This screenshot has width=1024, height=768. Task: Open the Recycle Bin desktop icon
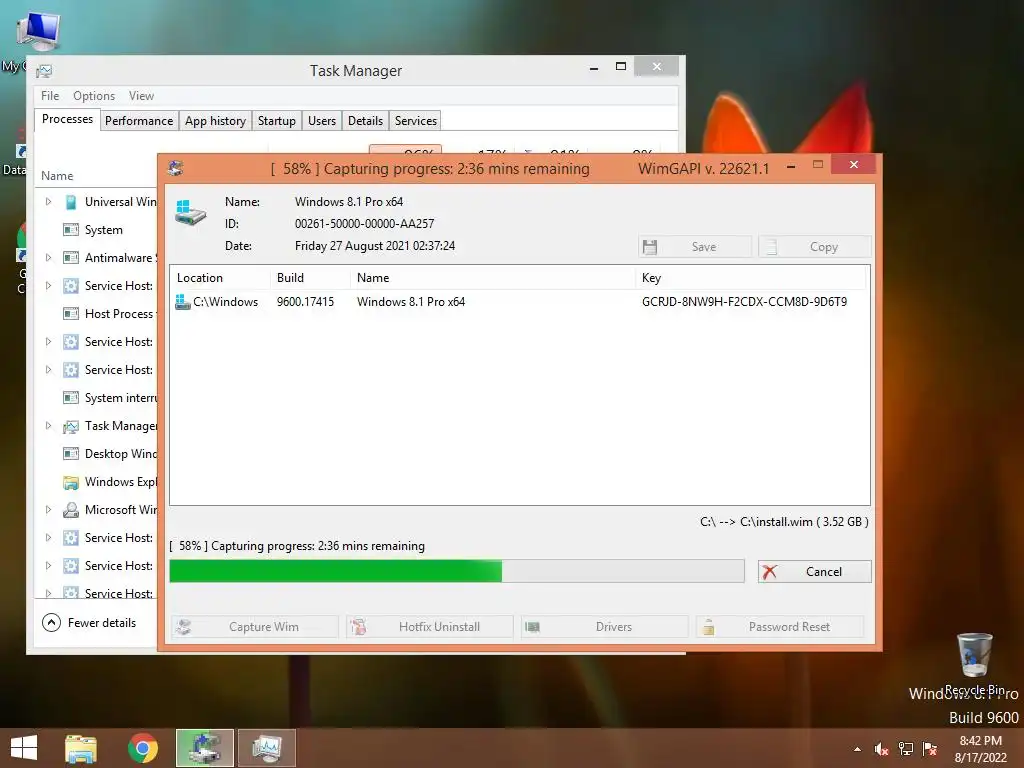pyautogui.click(x=974, y=664)
